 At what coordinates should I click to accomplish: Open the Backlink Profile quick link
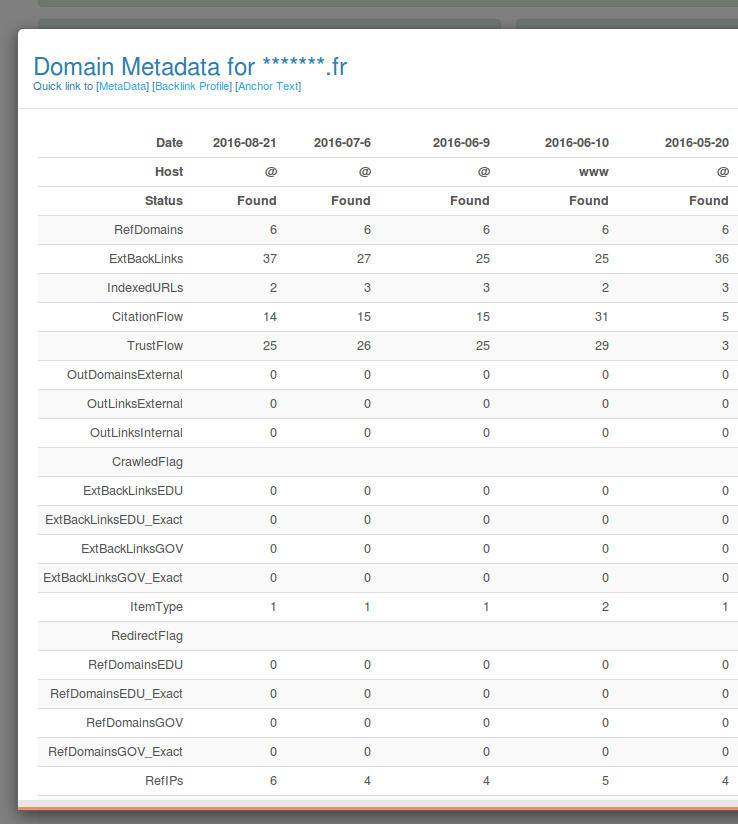click(x=192, y=86)
